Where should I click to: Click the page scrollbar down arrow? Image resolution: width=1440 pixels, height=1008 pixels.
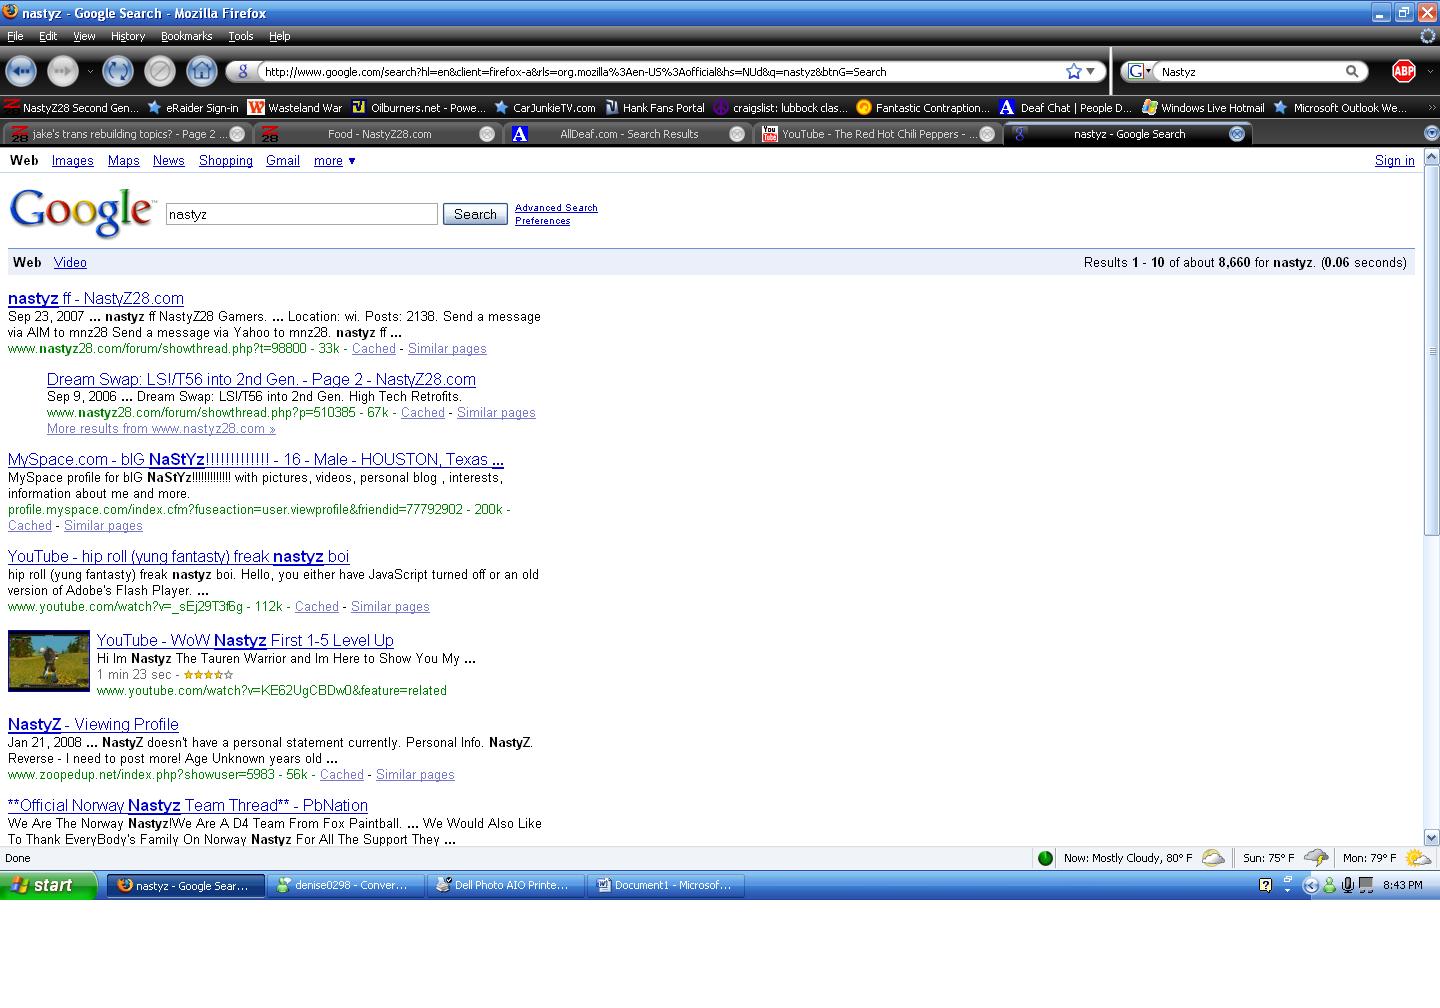(x=1431, y=837)
